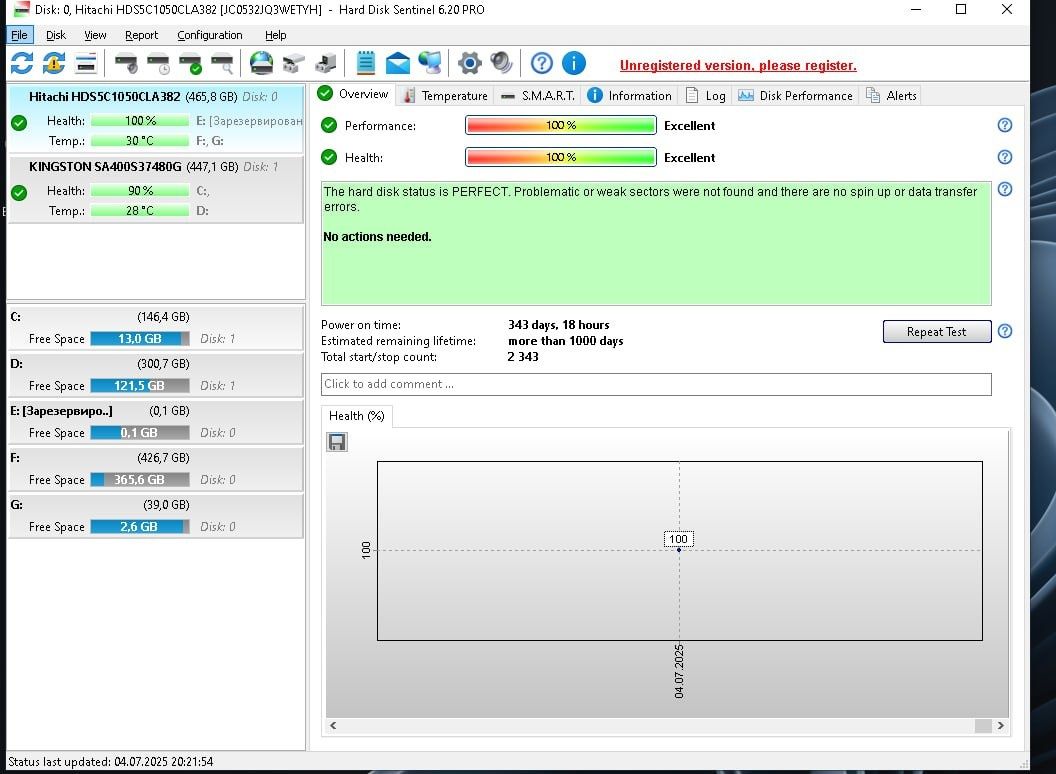Click the Kingston Health 90 % bar
This screenshot has width=1056, height=774.
click(140, 191)
